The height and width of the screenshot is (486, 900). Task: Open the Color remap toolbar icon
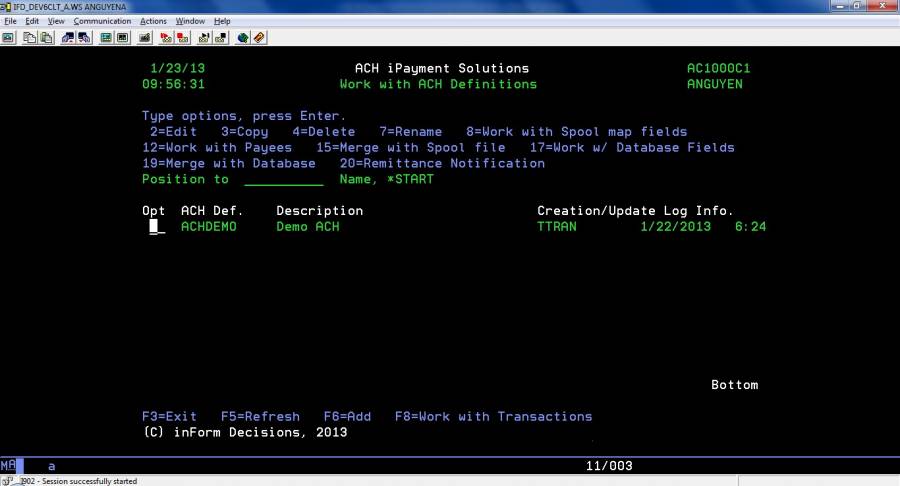(122, 38)
